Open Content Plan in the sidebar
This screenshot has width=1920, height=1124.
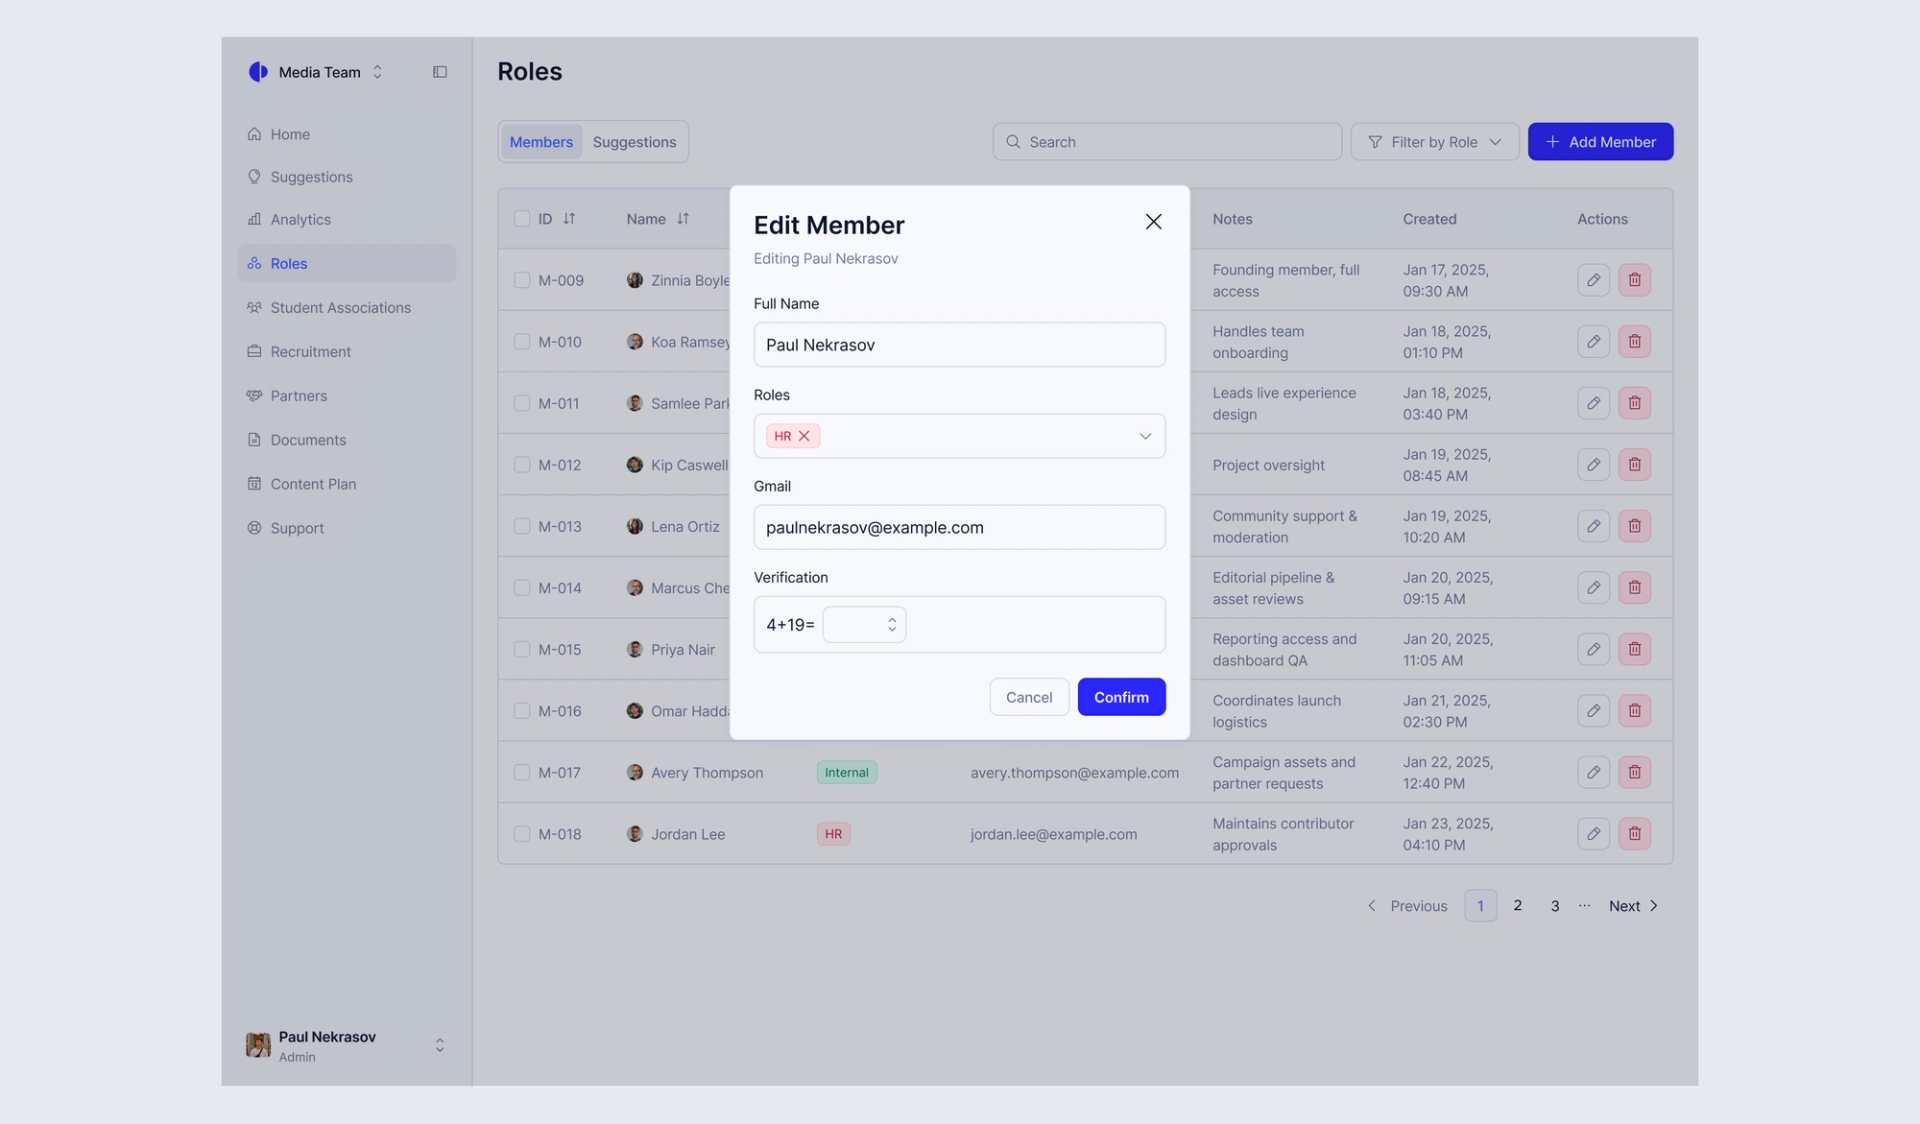tap(346, 484)
